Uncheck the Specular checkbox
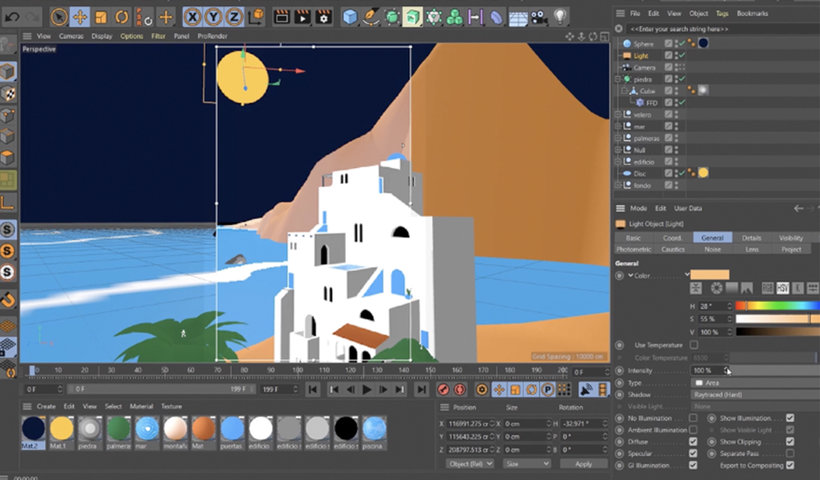Viewport: 820px width, 480px height. point(694,454)
